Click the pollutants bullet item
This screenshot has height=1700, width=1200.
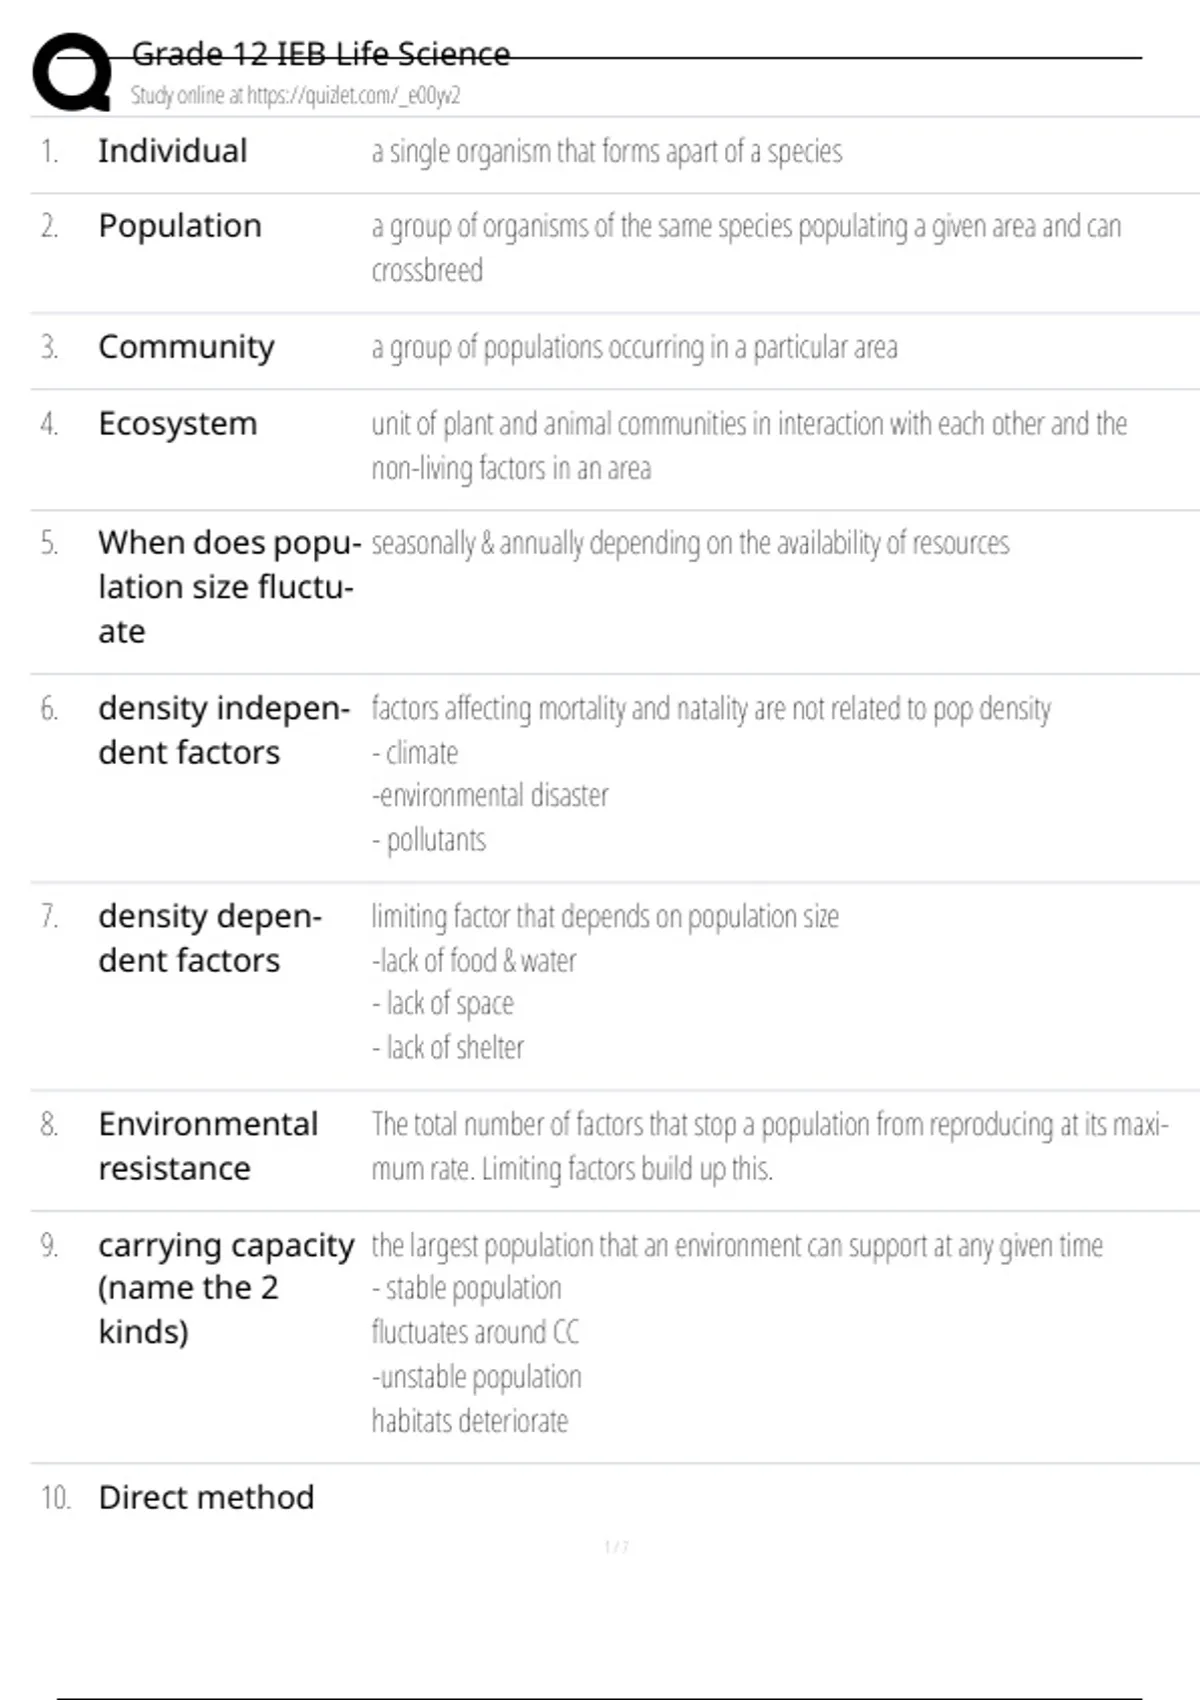coord(430,840)
